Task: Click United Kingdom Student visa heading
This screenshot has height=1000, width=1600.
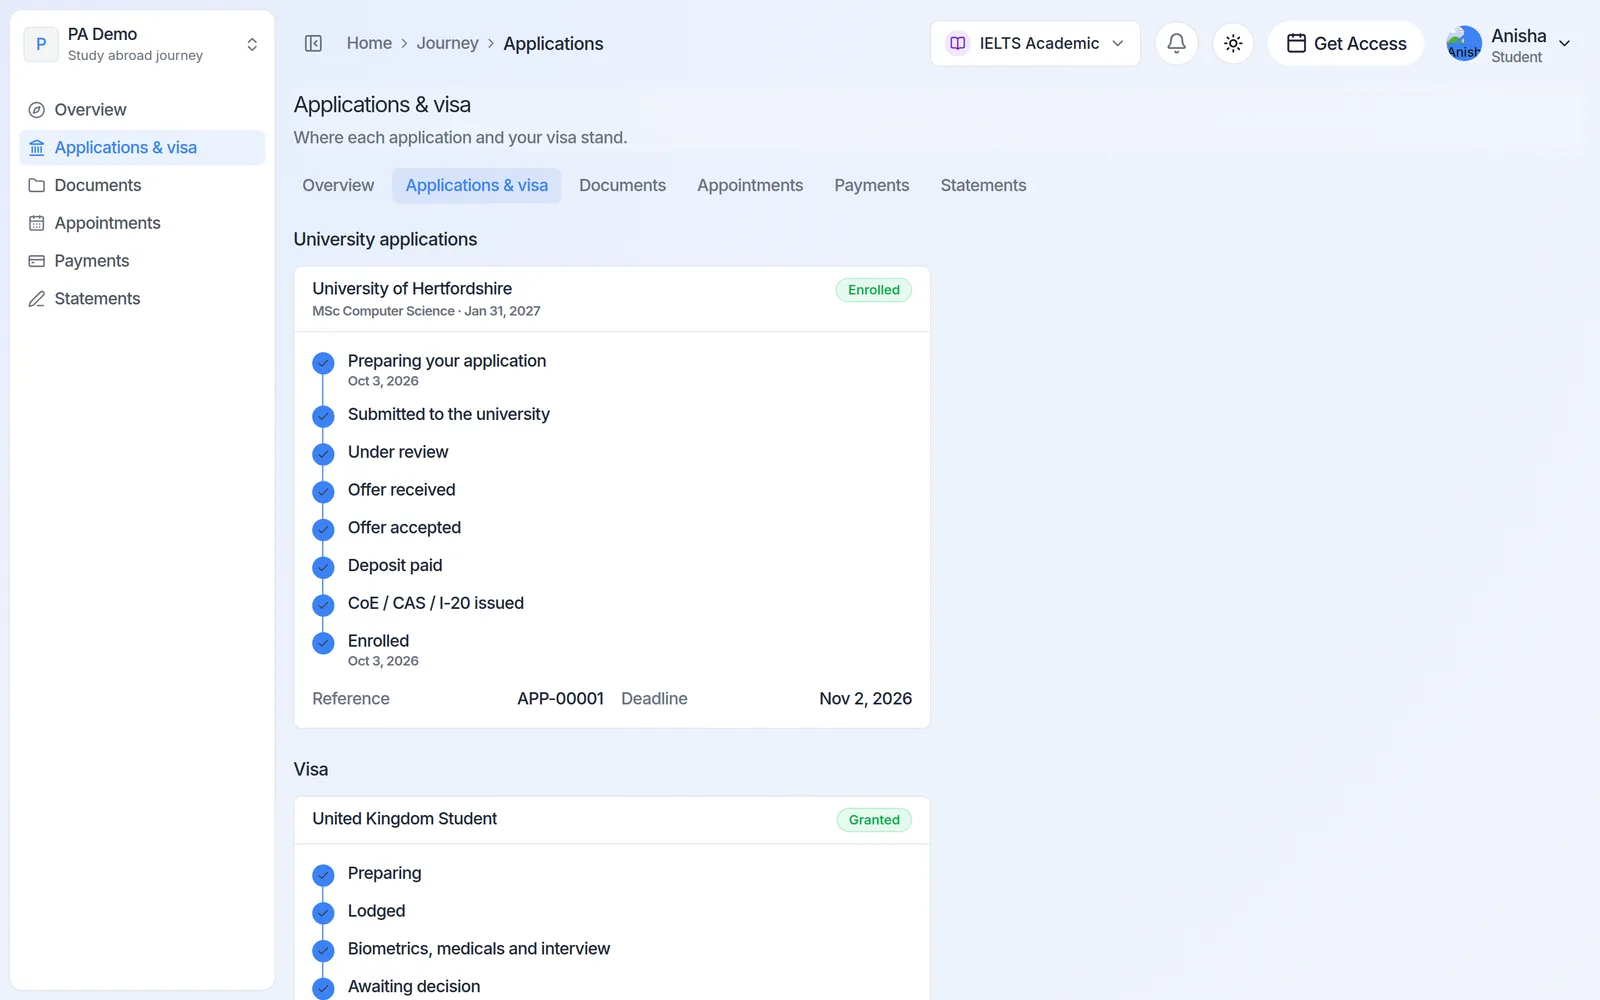Action: (404, 819)
